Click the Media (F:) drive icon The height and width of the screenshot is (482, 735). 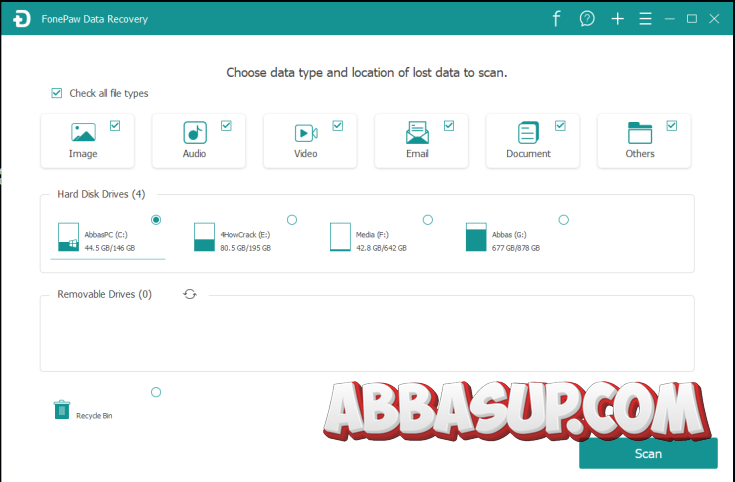coord(340,237)
